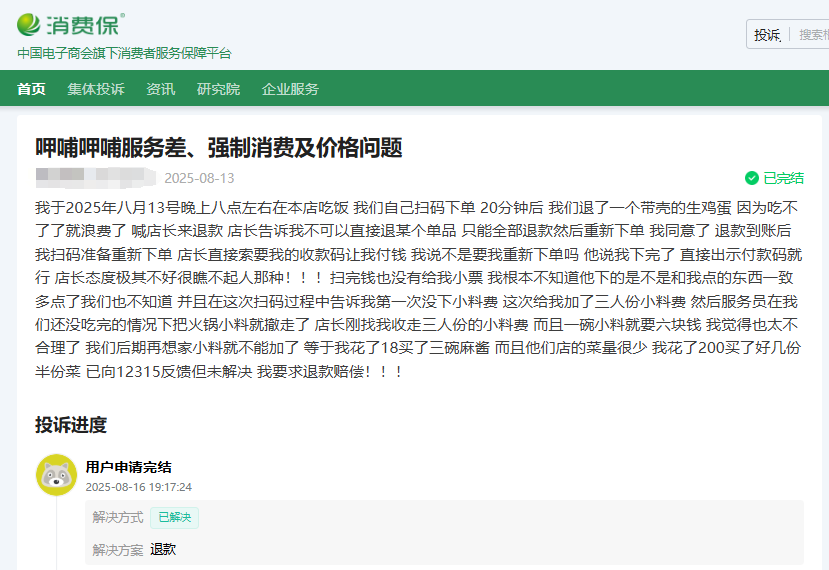Click the tagline 中国电子商会旗下消费者服务保障平台
The width and height of the screenshot is (829, 570).
[x=124, y=53]
